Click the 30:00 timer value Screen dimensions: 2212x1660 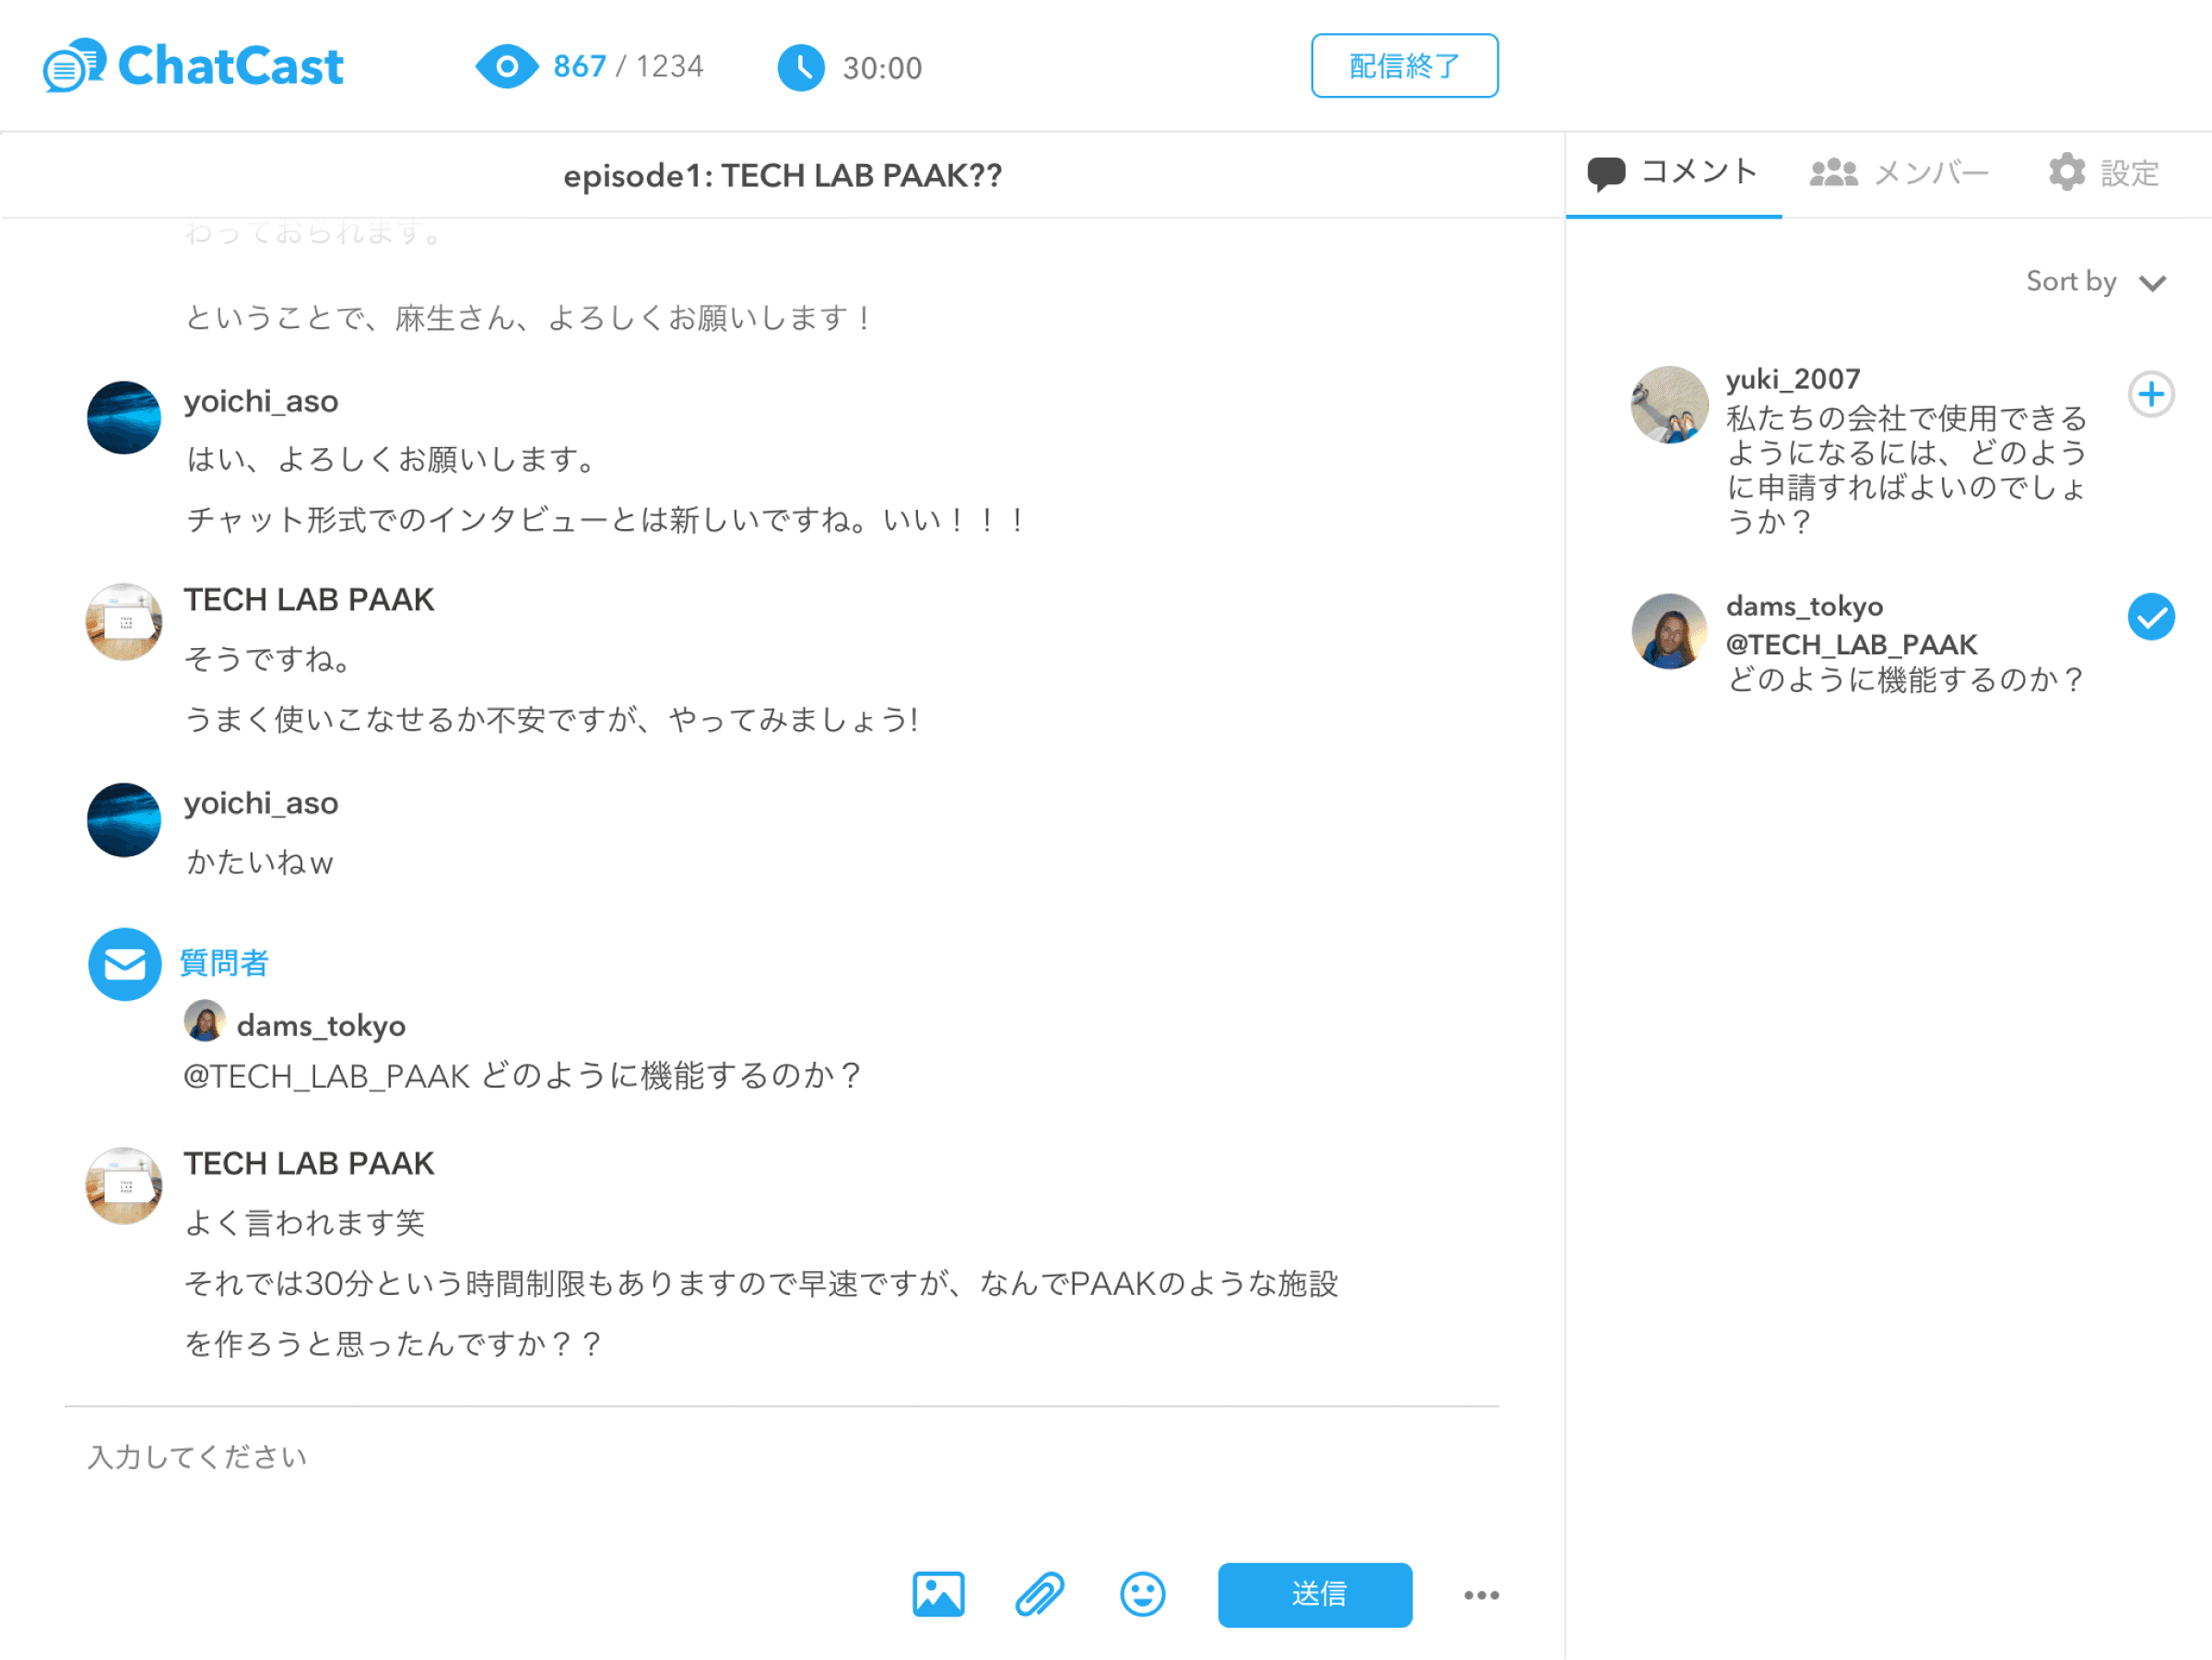click(x=882, y=68)
